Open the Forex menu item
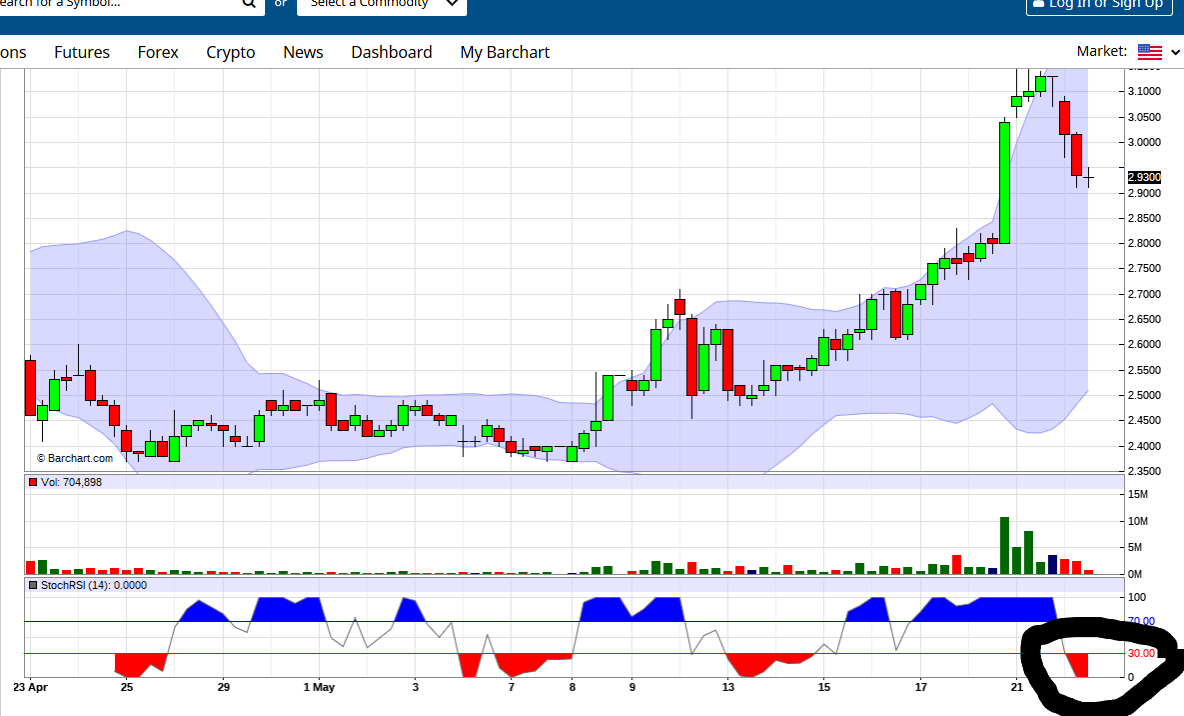 click(157, 52)
